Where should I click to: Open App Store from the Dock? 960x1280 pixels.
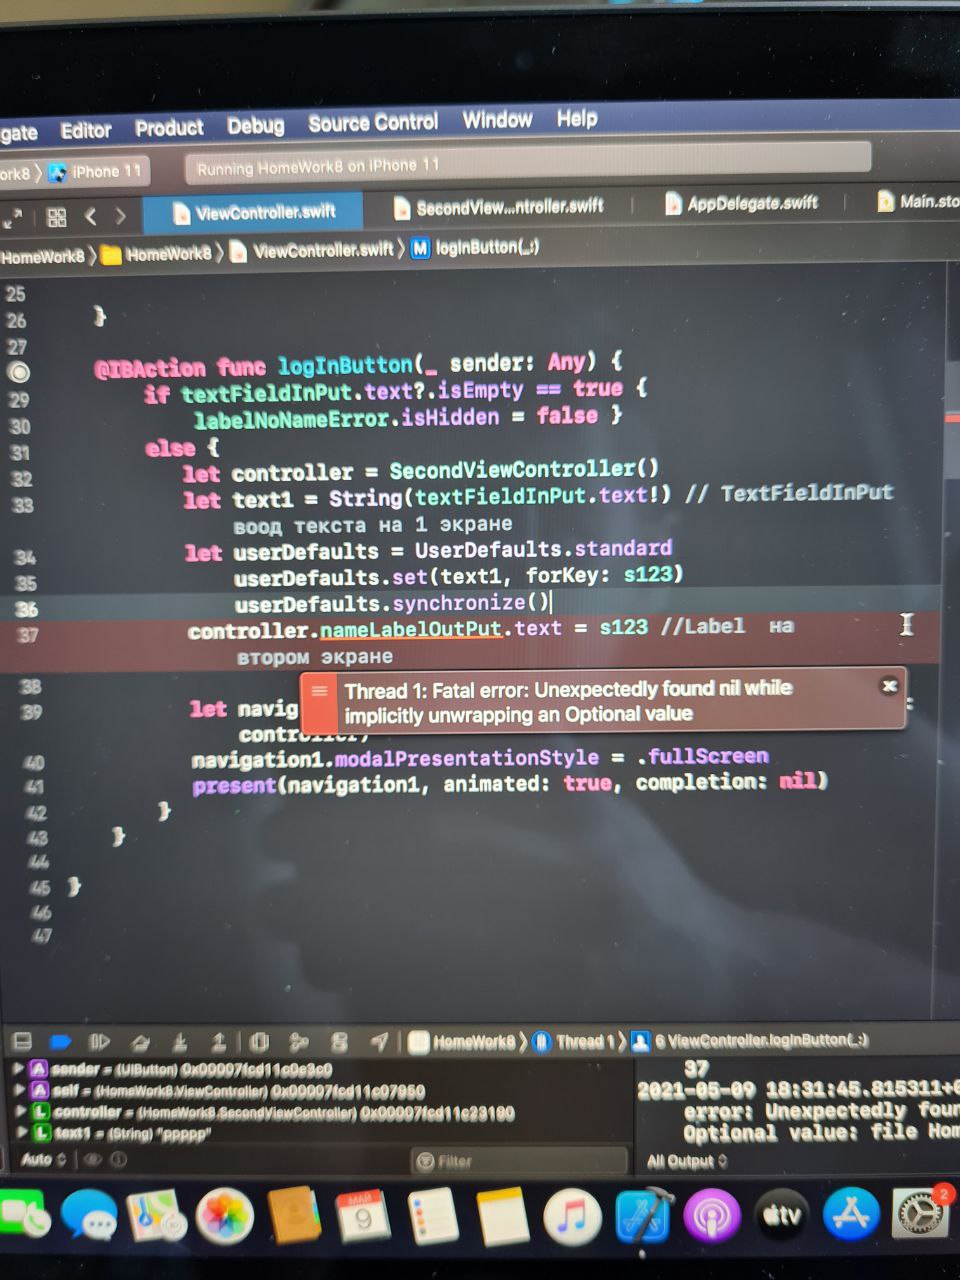click(851, 1214)
